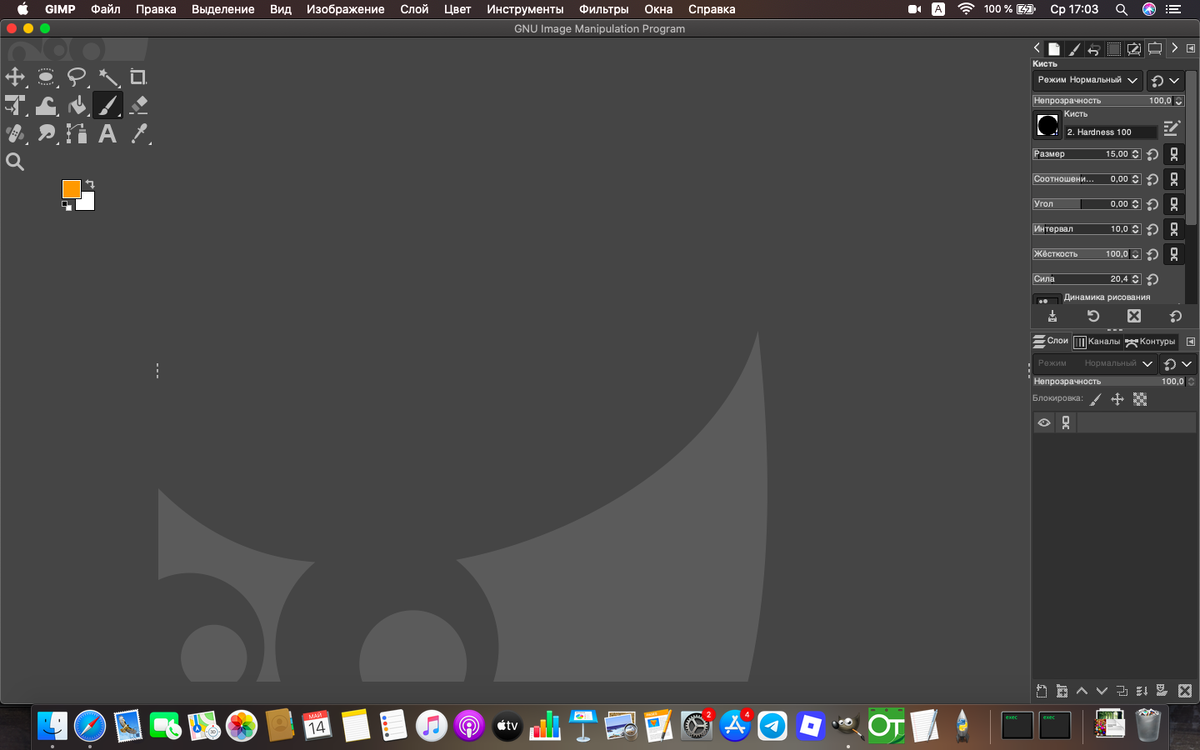Toggle link for Угол to brush

(x=1175, y=204)
